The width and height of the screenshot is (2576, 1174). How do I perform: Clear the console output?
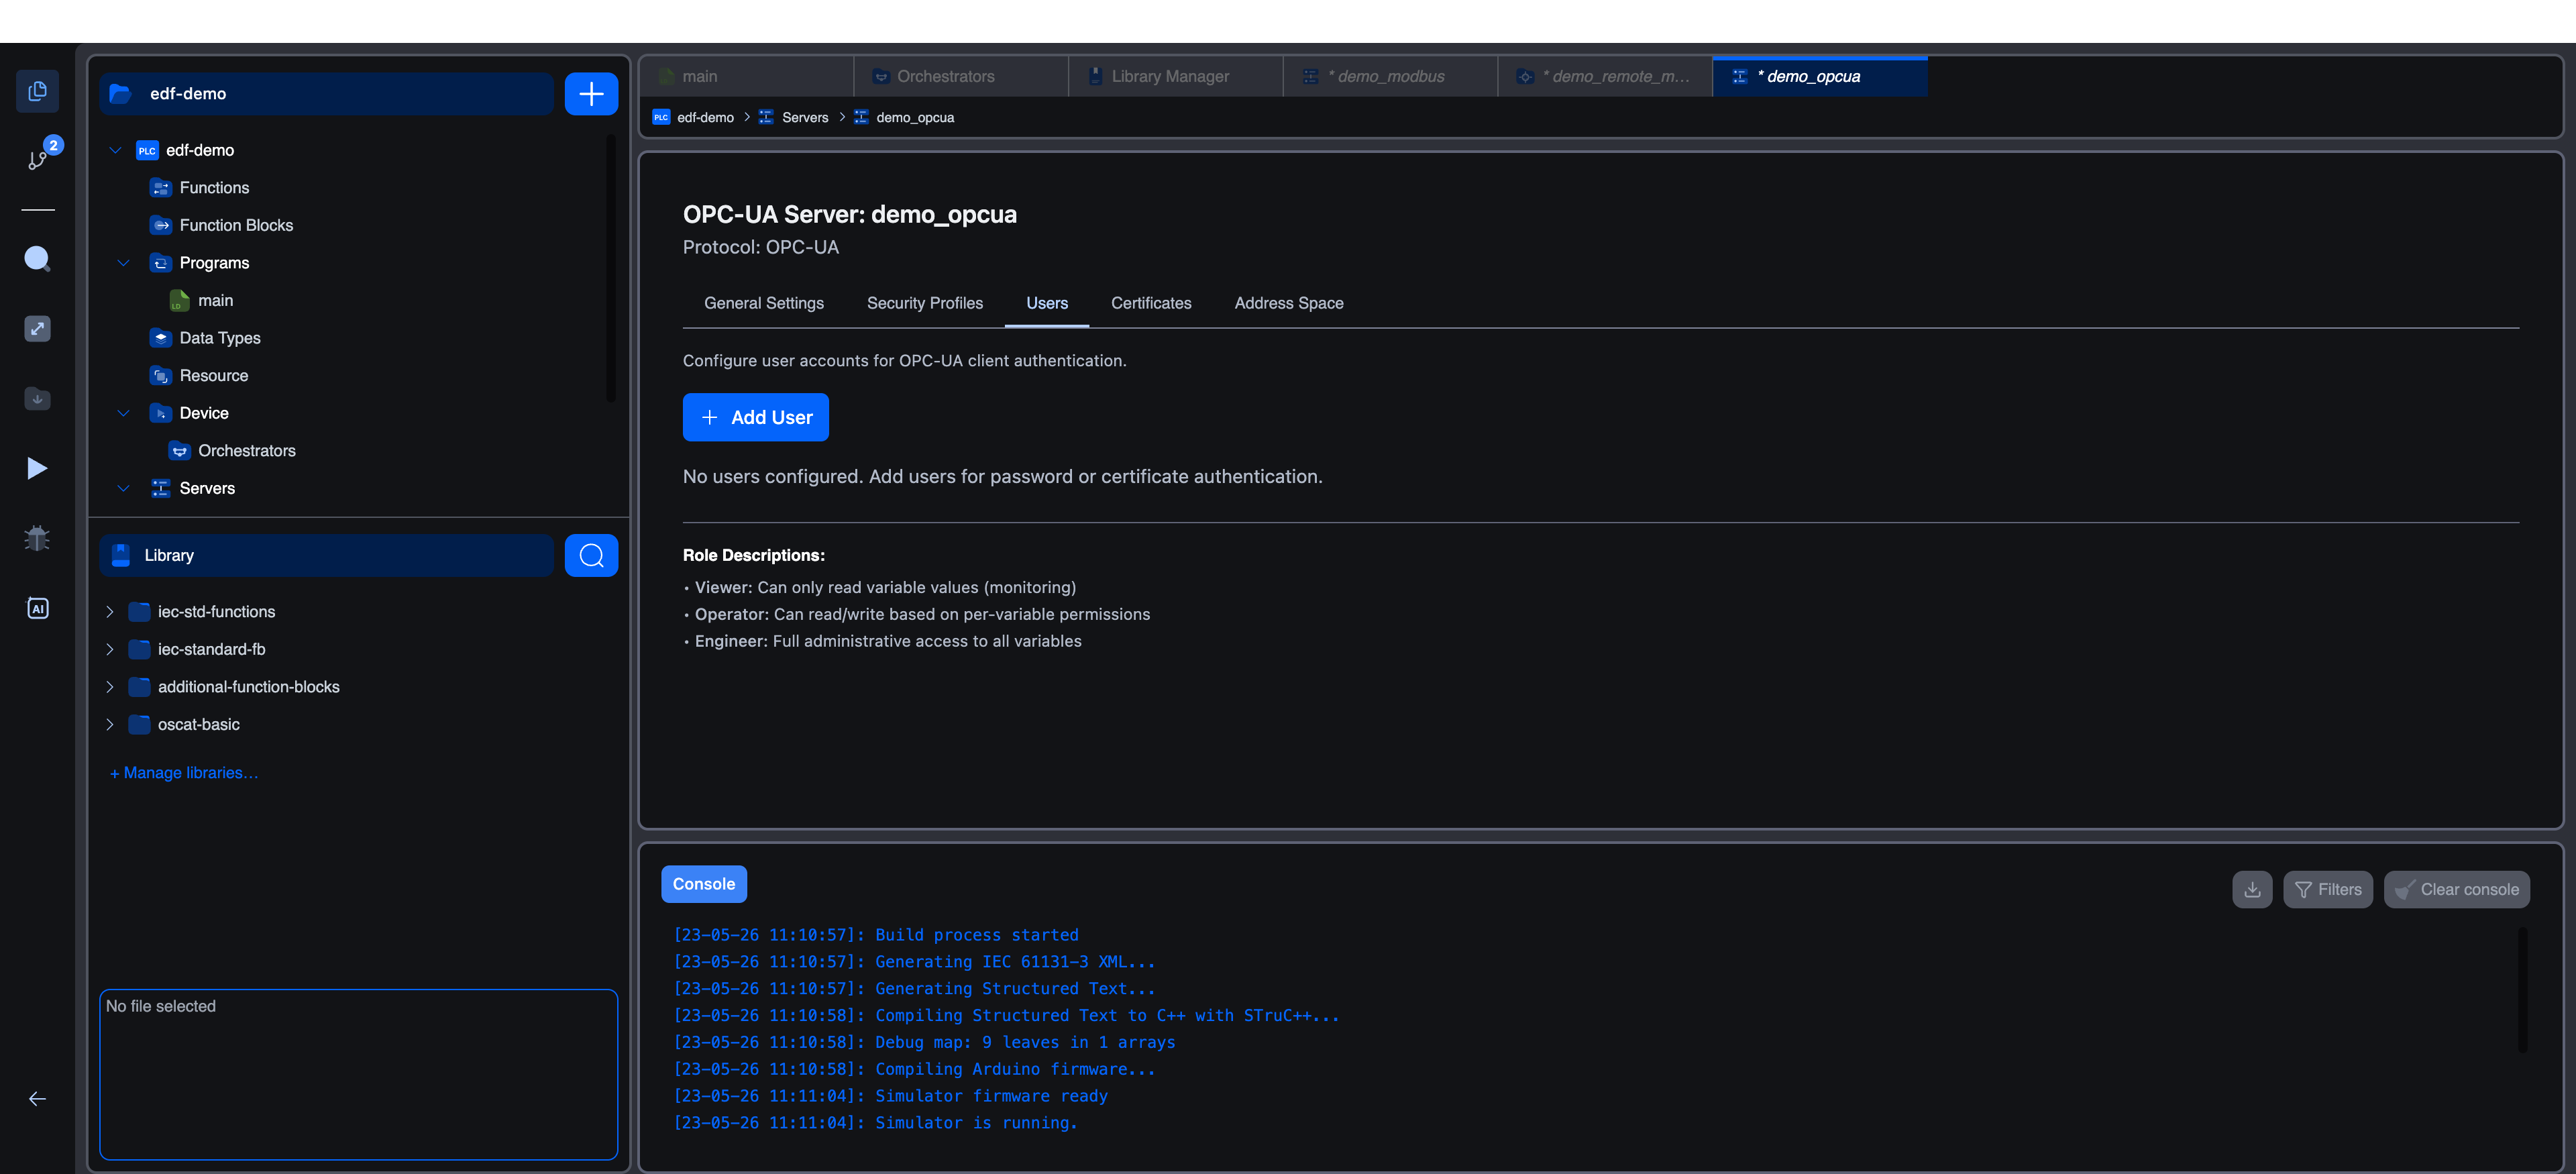click(x=2456, y=889)
